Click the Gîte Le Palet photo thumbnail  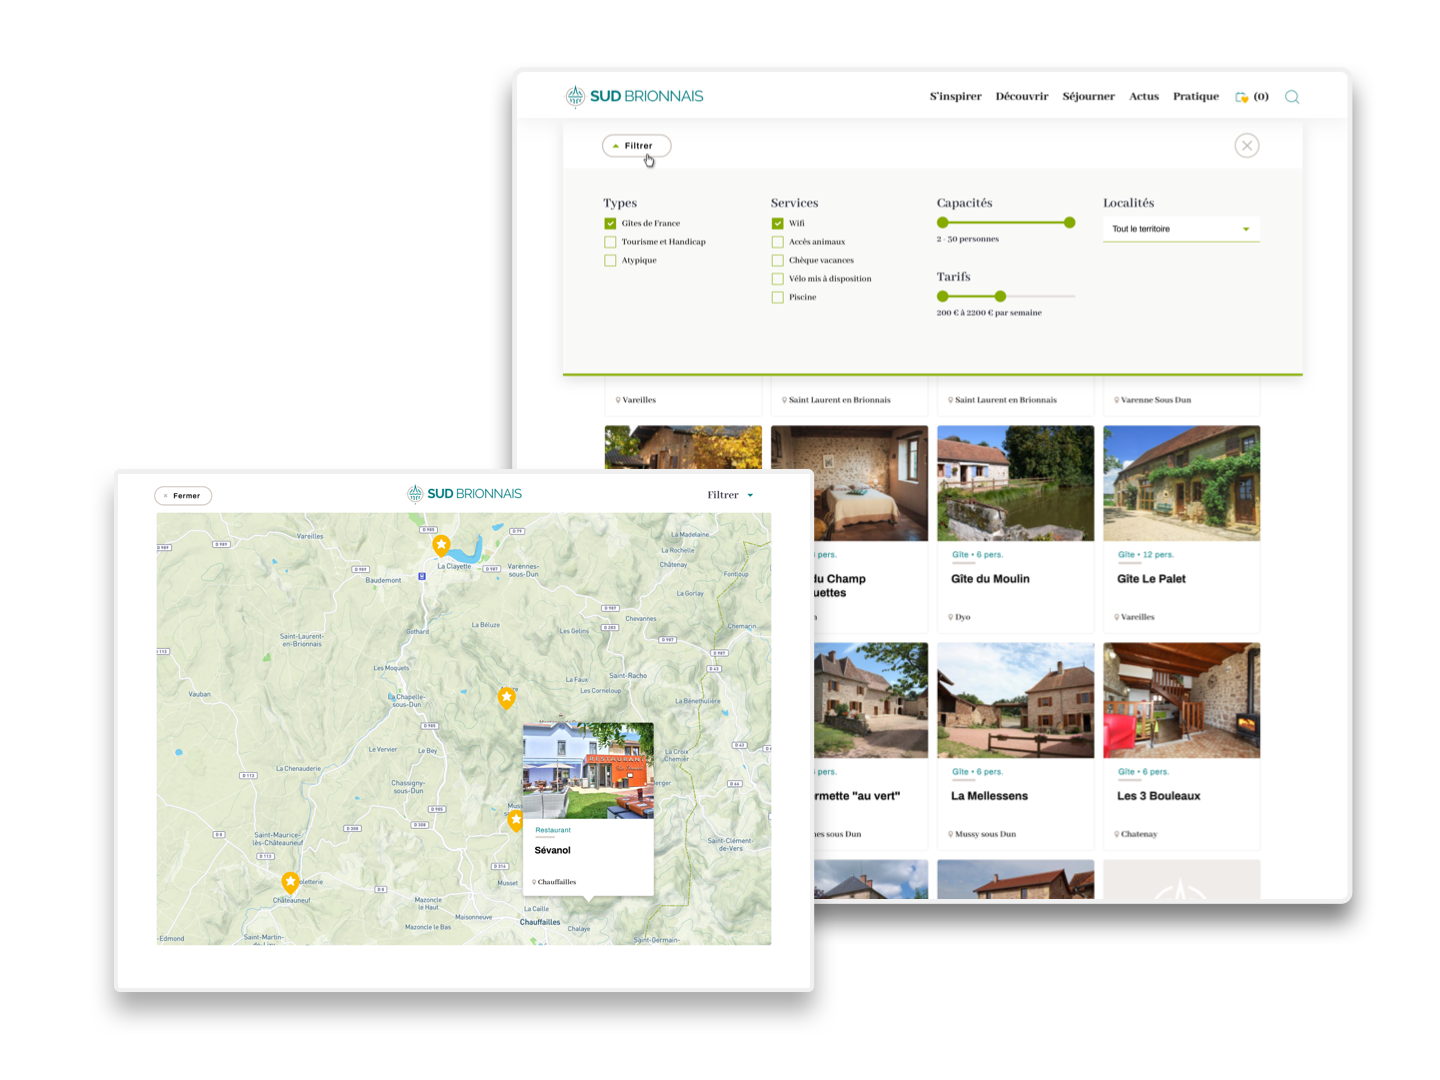[x=1181, y=483]
